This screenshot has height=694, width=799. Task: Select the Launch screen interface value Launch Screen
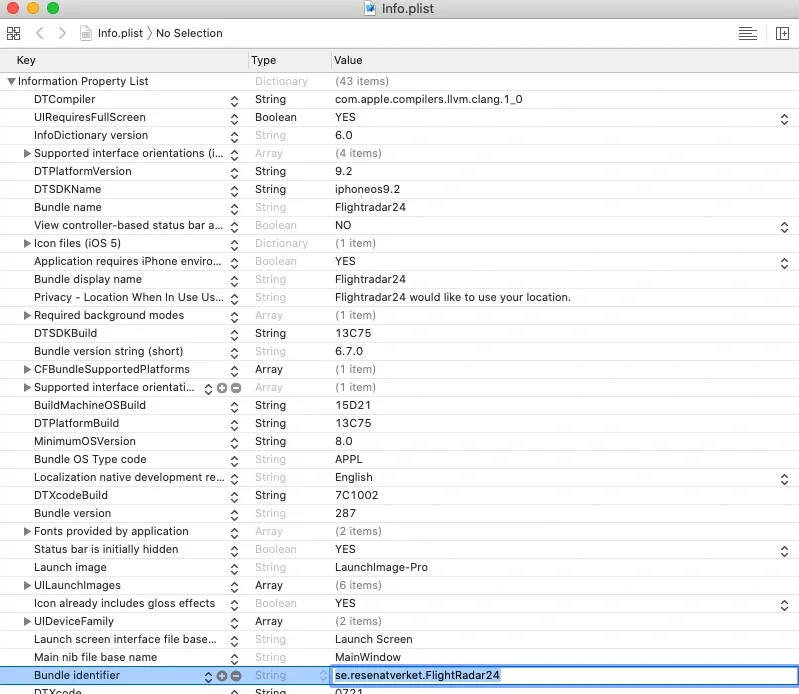(374, 639)
